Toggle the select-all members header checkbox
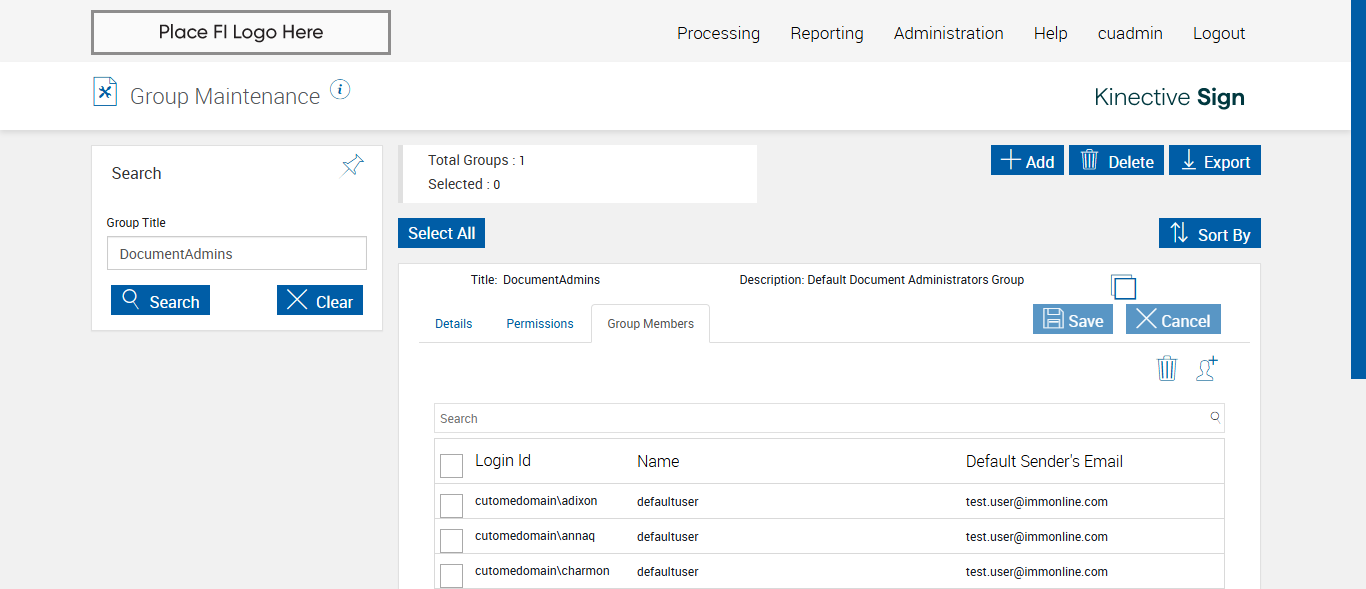 click(451, 466)
